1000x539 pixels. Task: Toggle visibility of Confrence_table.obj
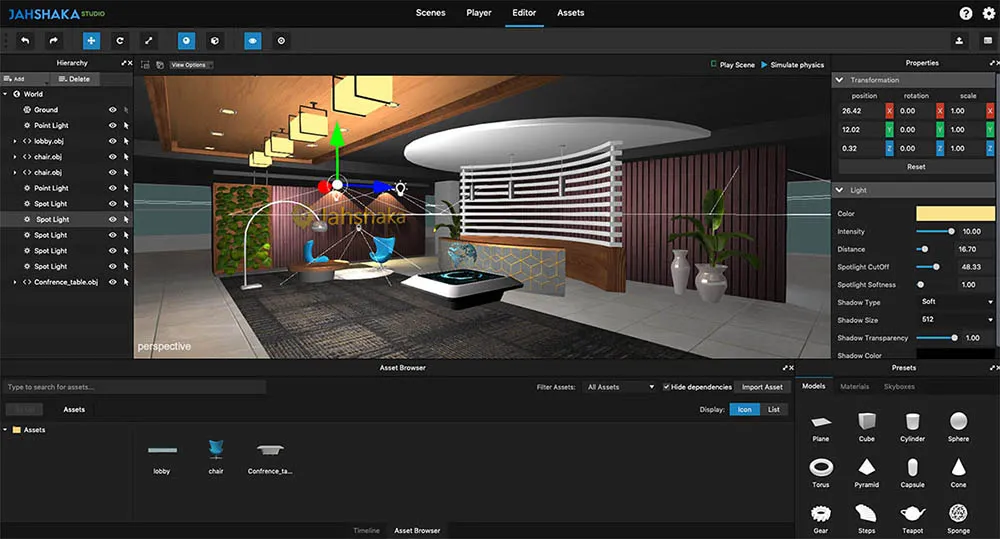tap(112, 282)
